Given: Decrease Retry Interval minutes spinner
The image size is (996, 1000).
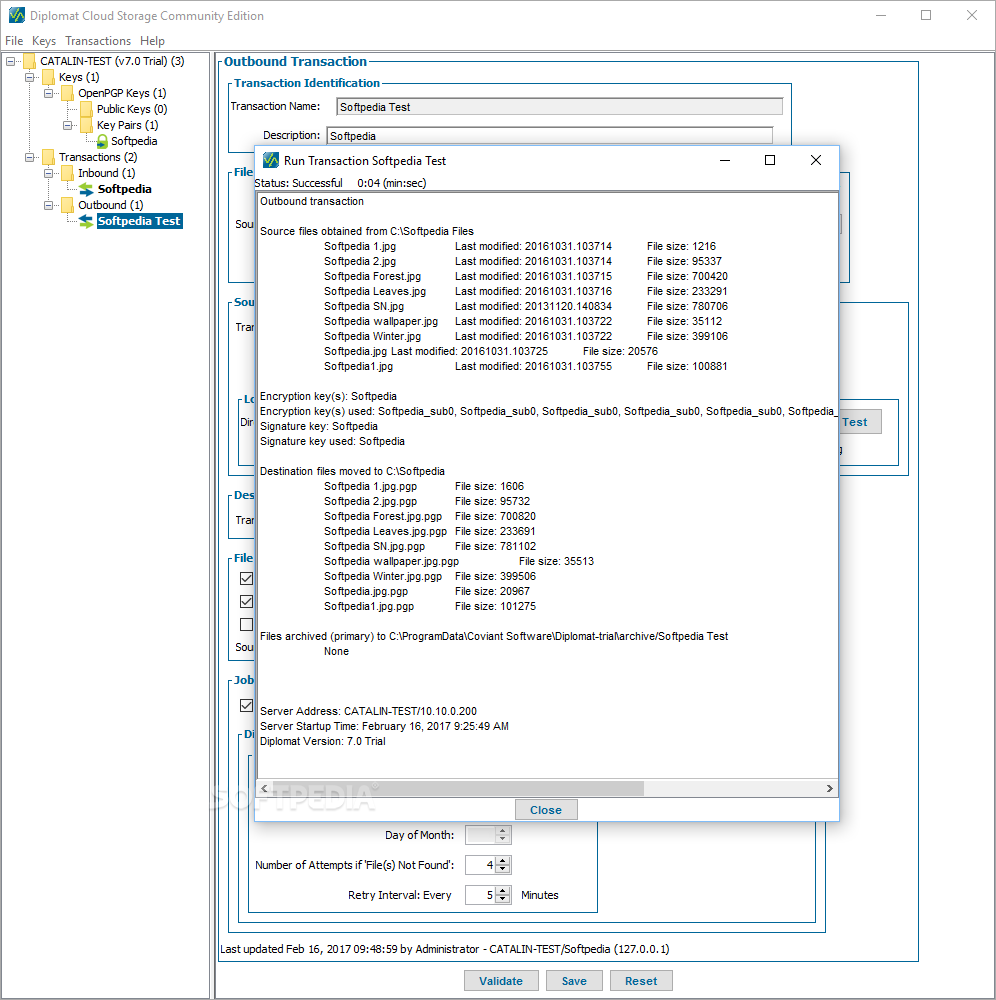Looking at the screenshot, I should [x=502, y=899].
